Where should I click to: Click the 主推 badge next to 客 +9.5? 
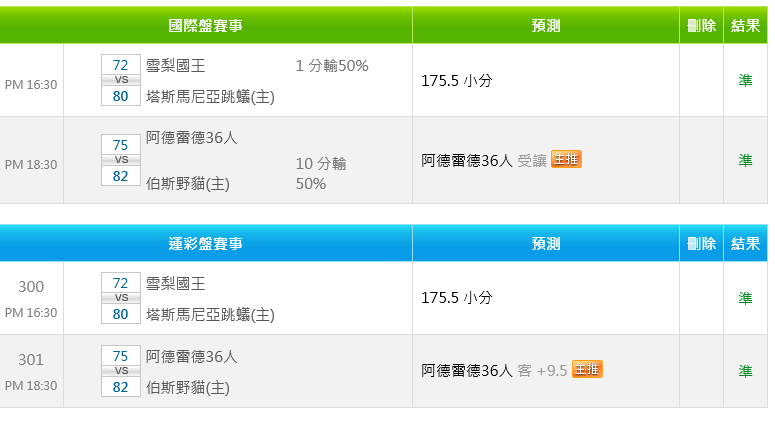click(587, 369)
